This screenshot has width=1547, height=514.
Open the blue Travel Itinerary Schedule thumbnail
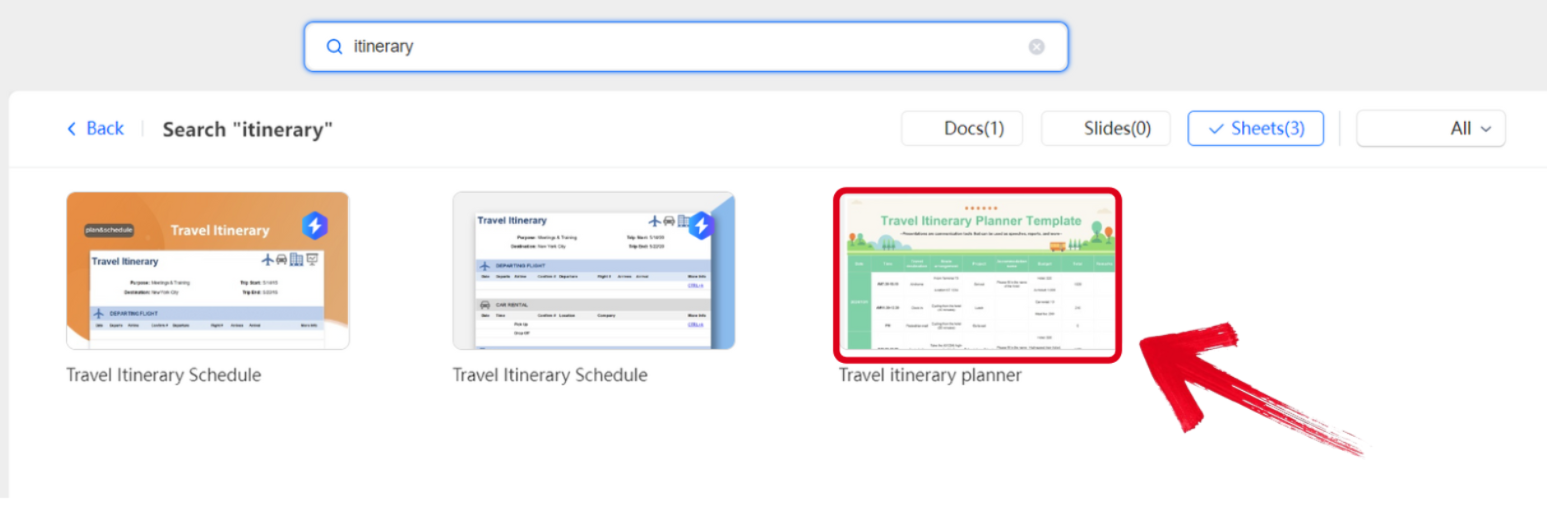[x=594, y=270]
